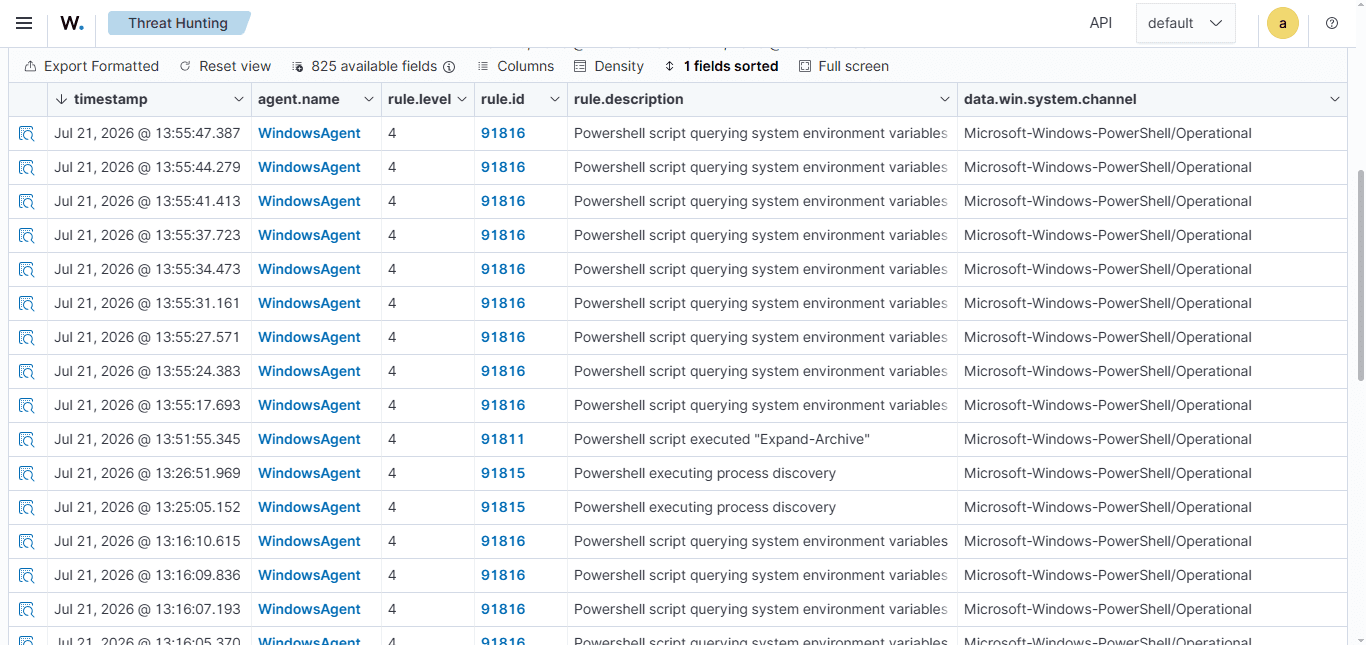Screen dimensions: 1366x645
Task: Click info icon beside available fields
Action: [x=449, y=66]
